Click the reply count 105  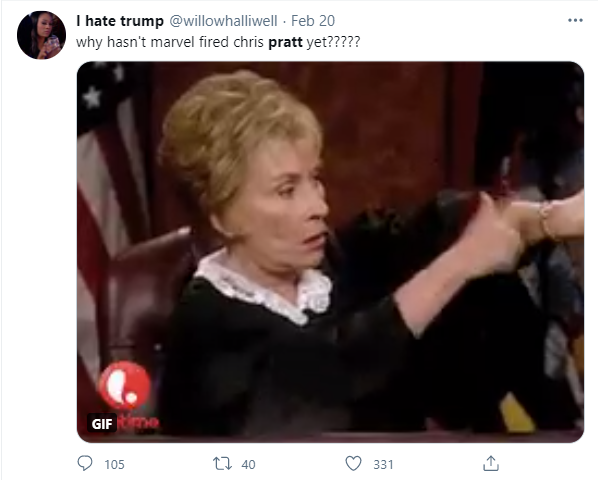tap(114, 464)
